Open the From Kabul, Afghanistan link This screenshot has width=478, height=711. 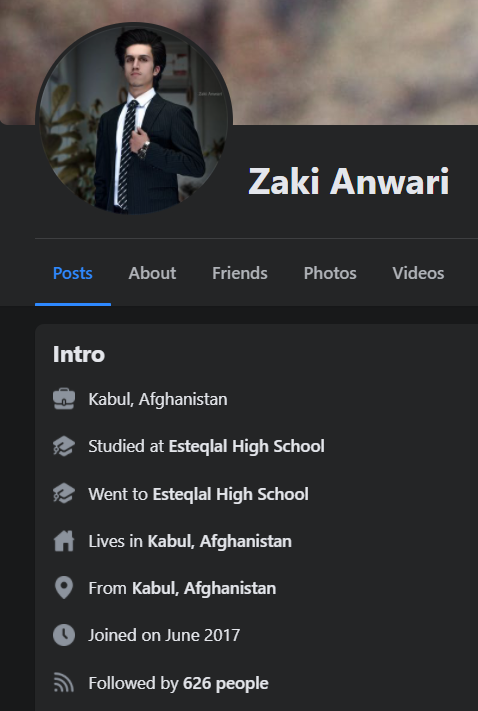(x=204, y=589)
